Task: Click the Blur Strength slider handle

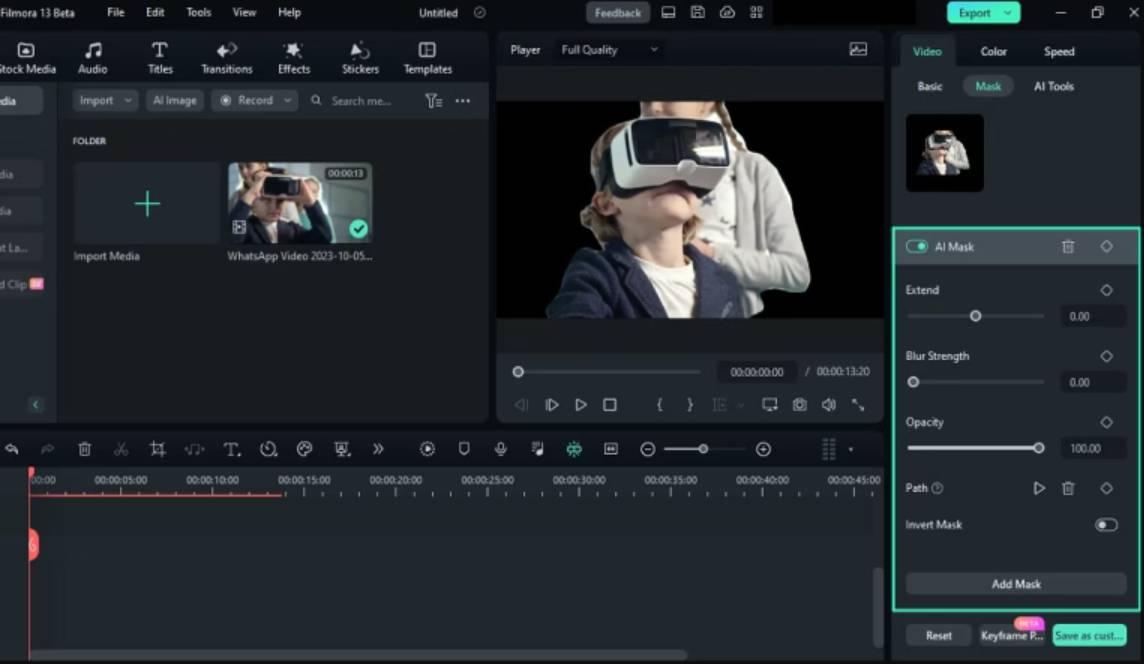Action: click(x=913, y=382)
